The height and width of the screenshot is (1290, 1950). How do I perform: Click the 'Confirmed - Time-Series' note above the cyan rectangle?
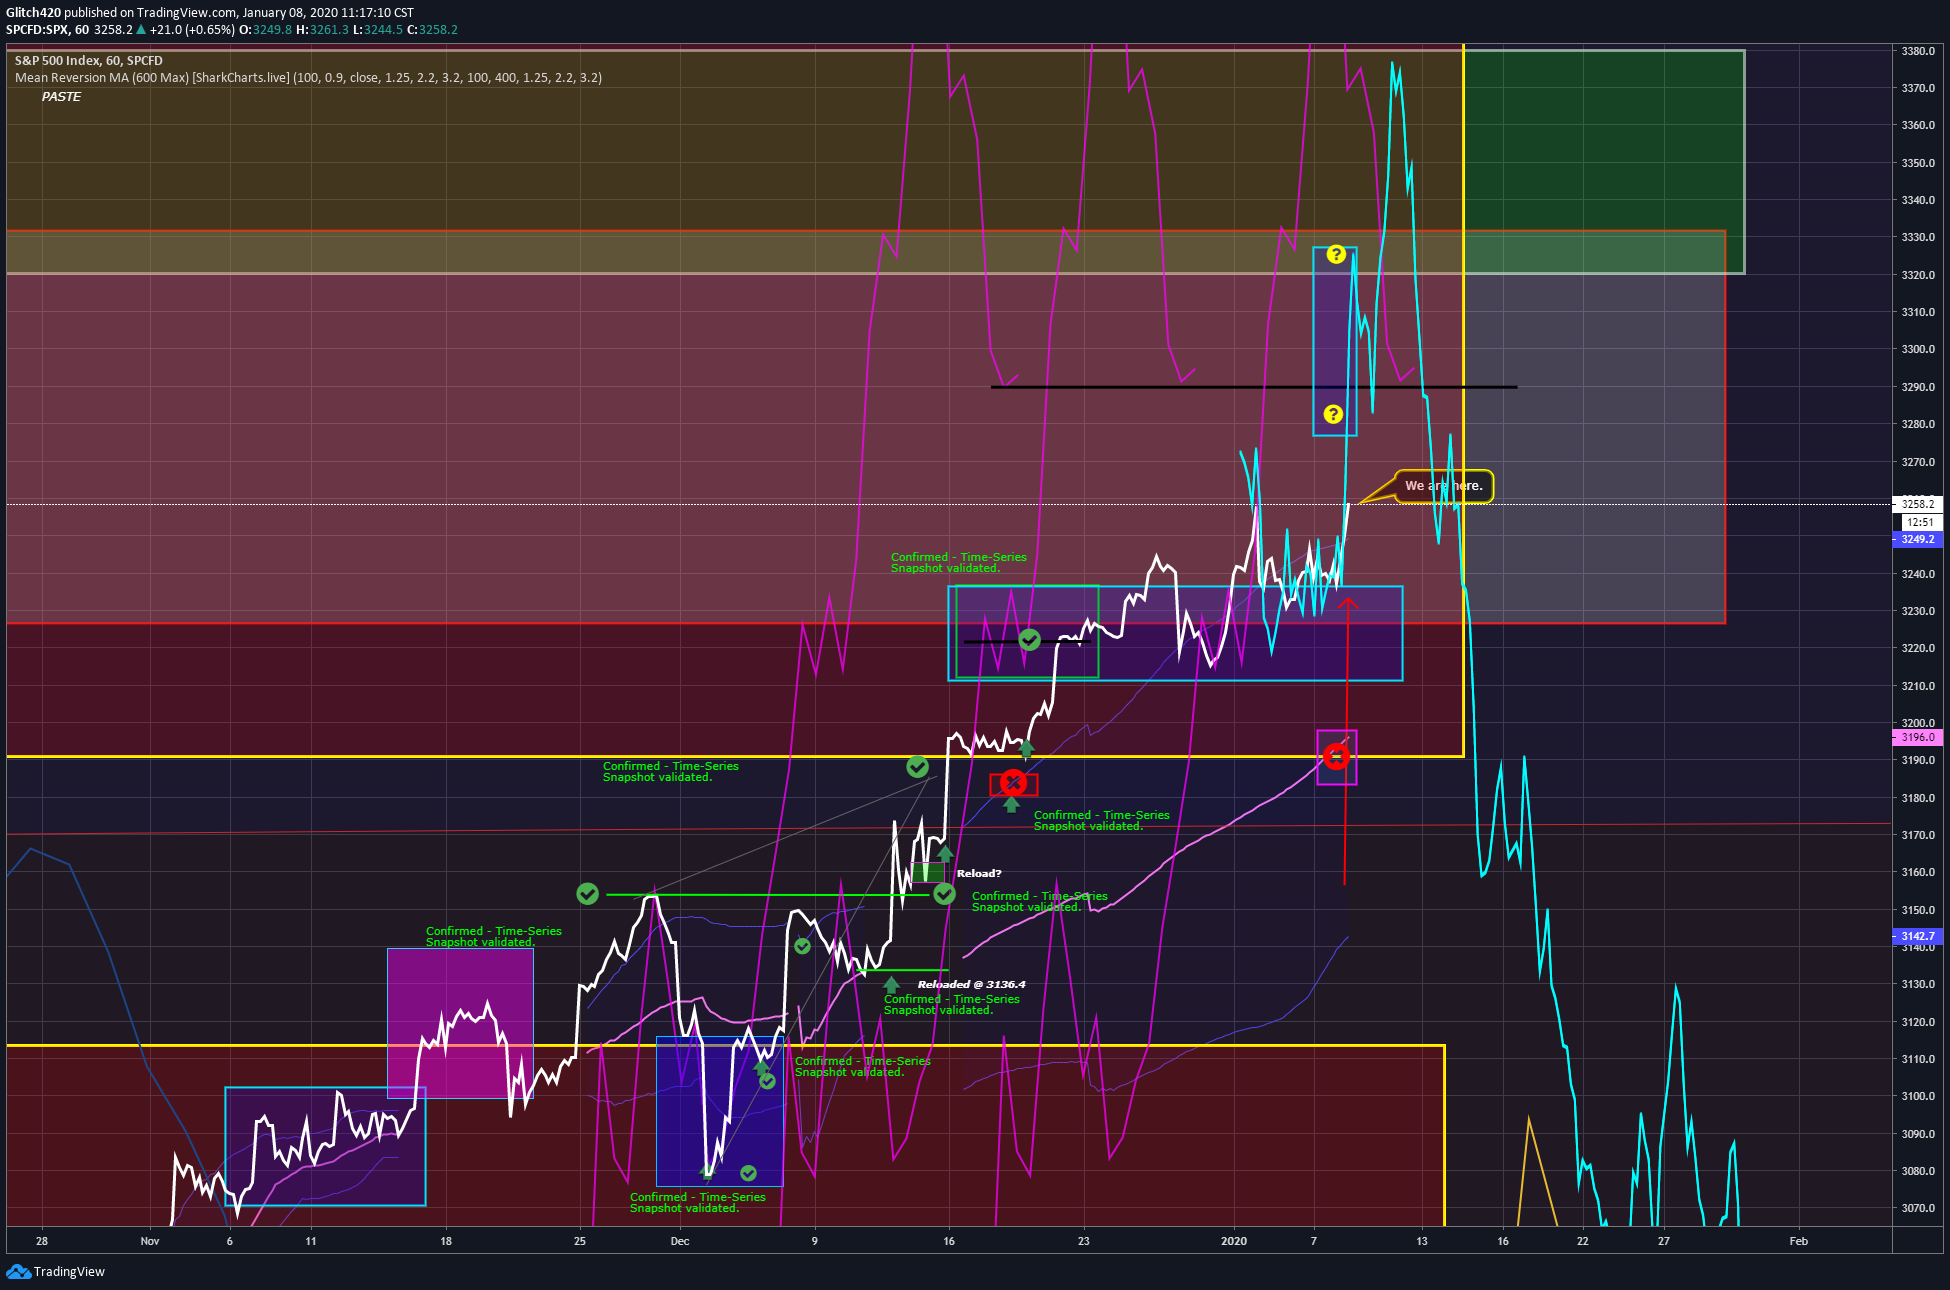tap(959, 562)
